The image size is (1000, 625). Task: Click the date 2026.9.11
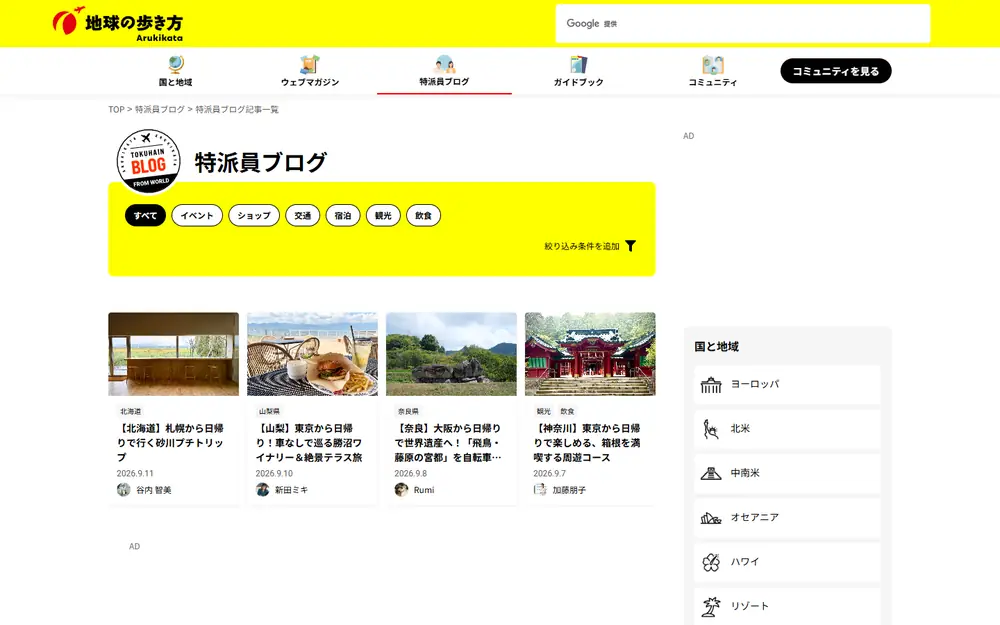coord(135,473)
